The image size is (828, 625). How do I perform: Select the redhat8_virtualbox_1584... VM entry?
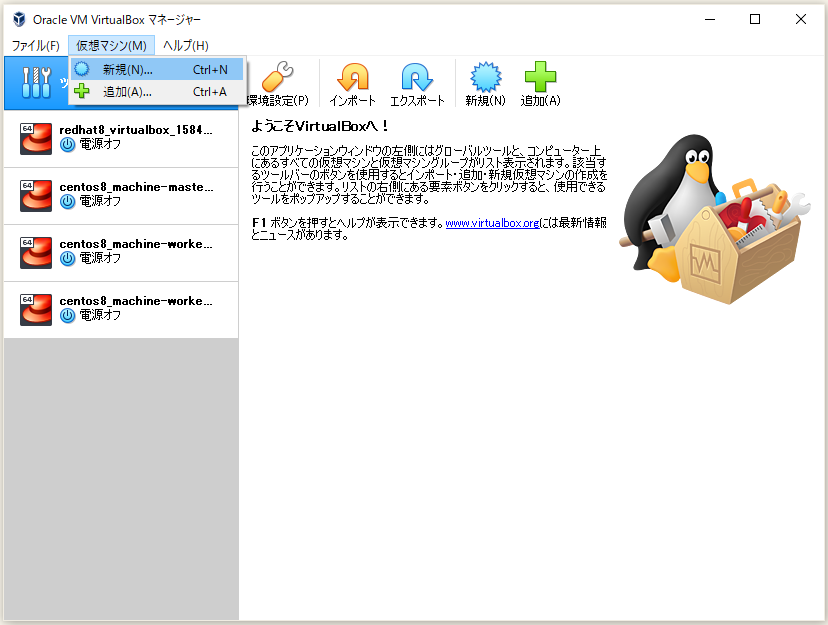pos(121,139)
